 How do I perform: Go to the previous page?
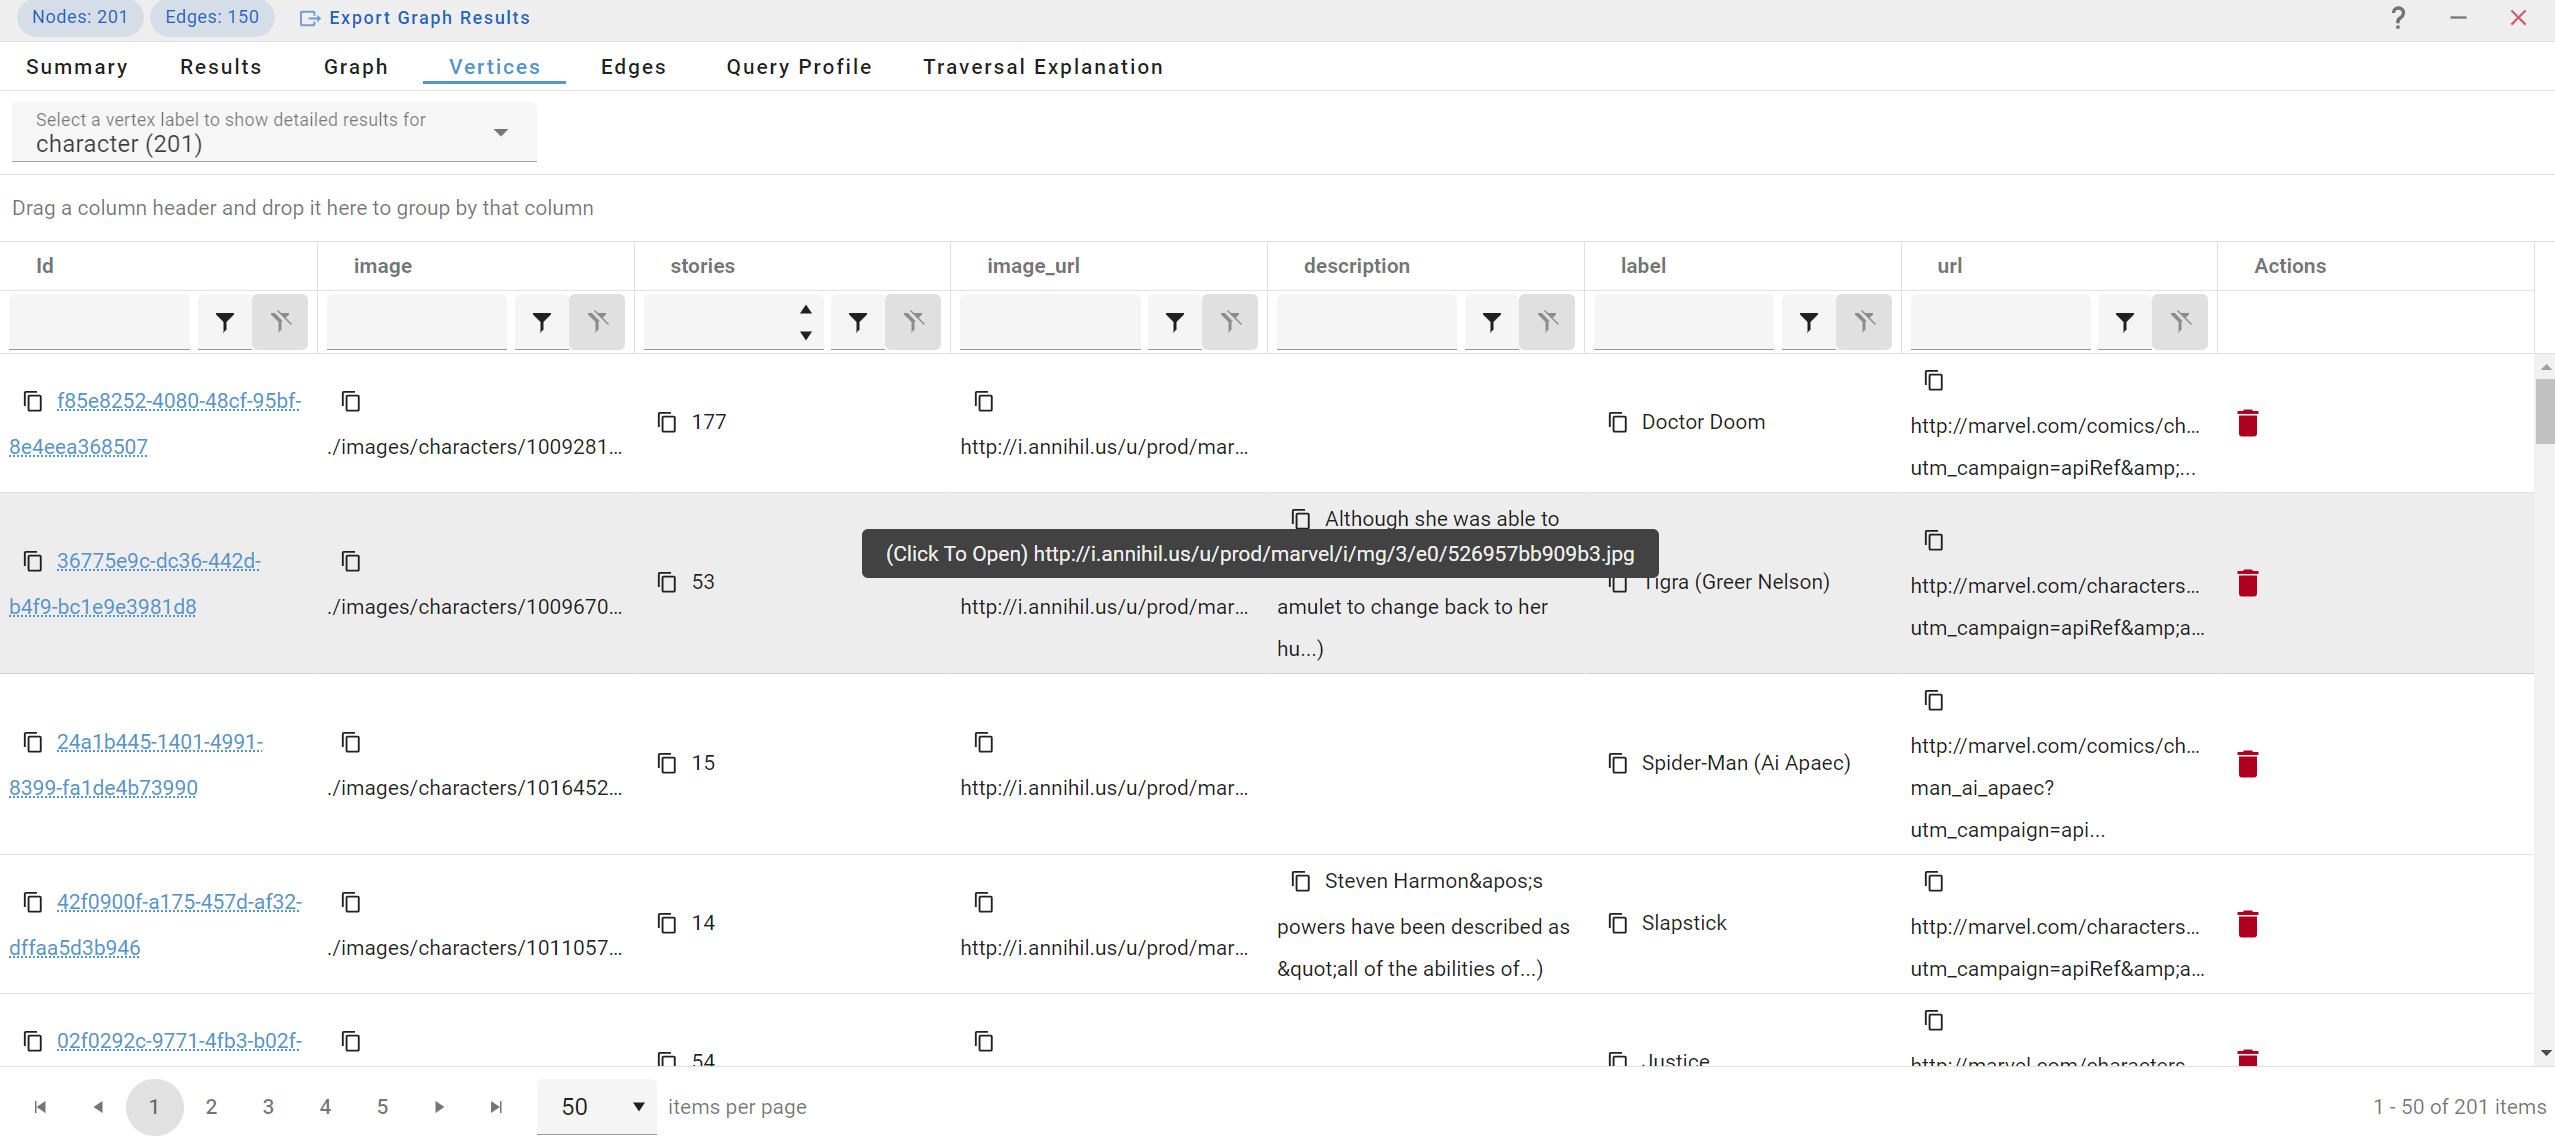point(97,1107)
